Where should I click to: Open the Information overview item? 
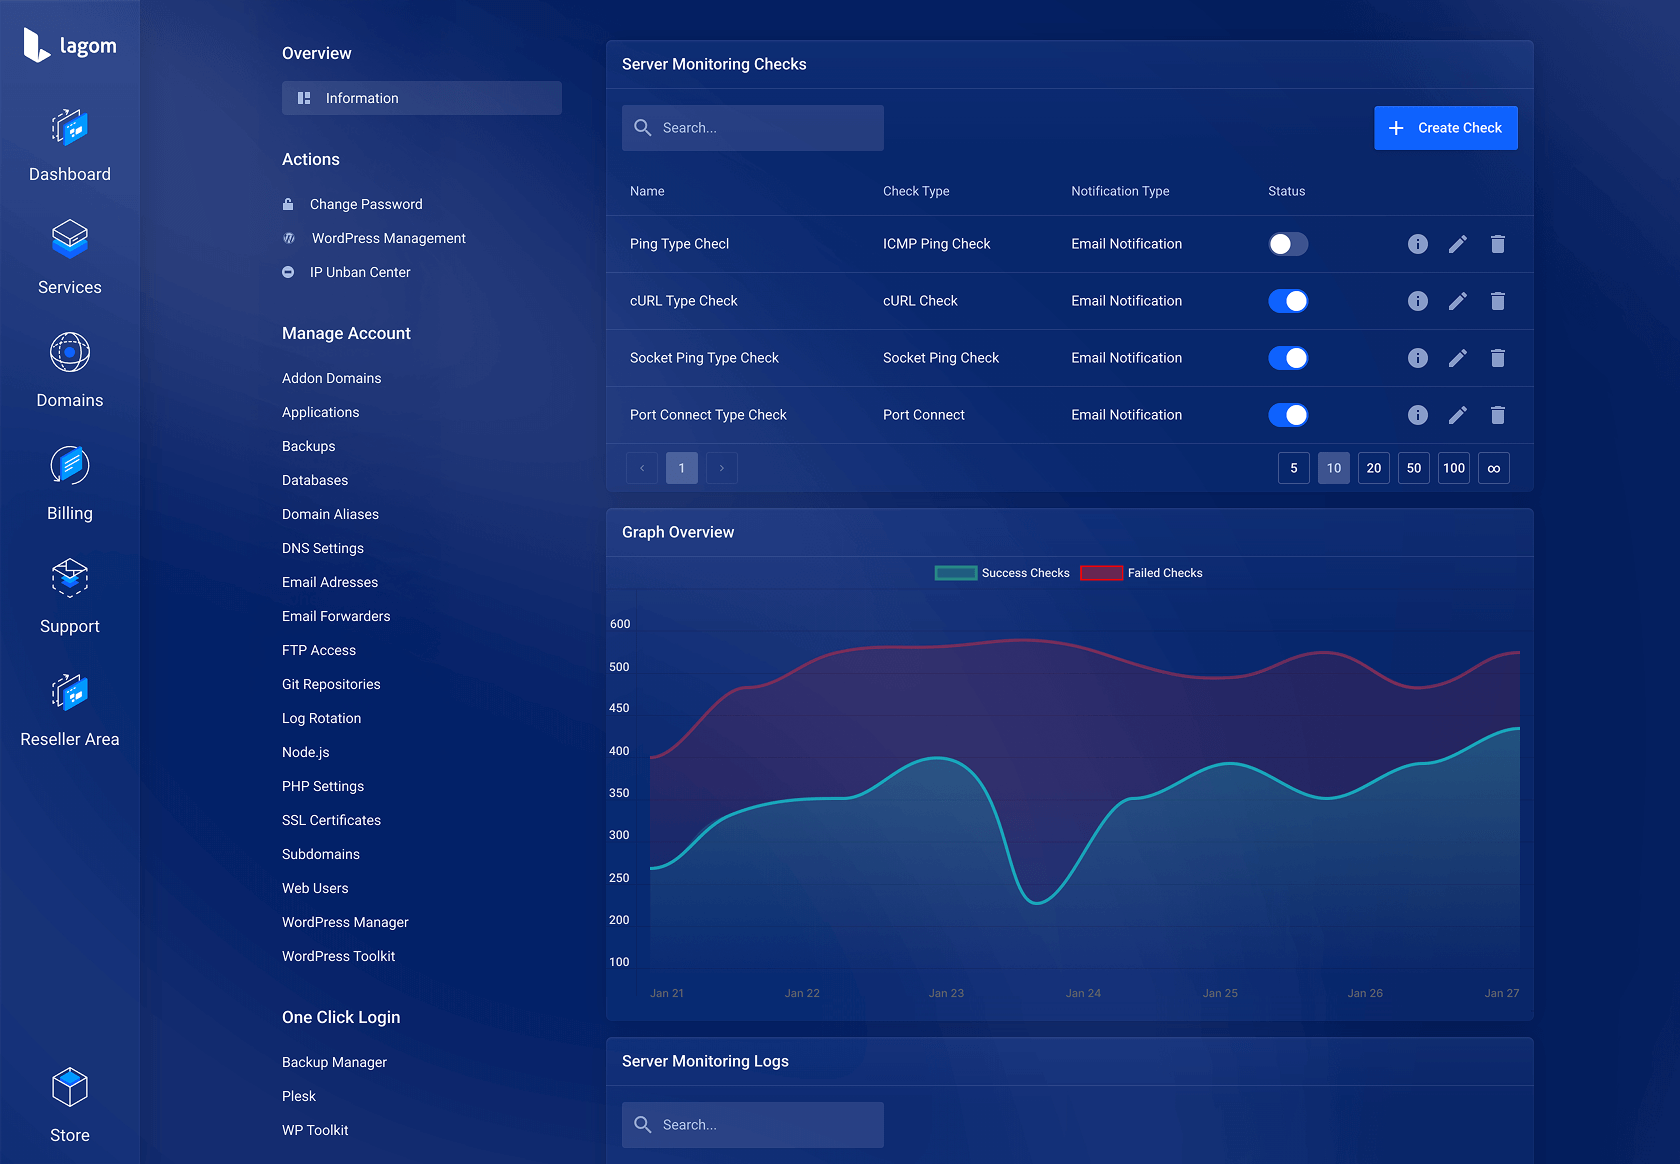pyautogui.click(x=422, y=98)
